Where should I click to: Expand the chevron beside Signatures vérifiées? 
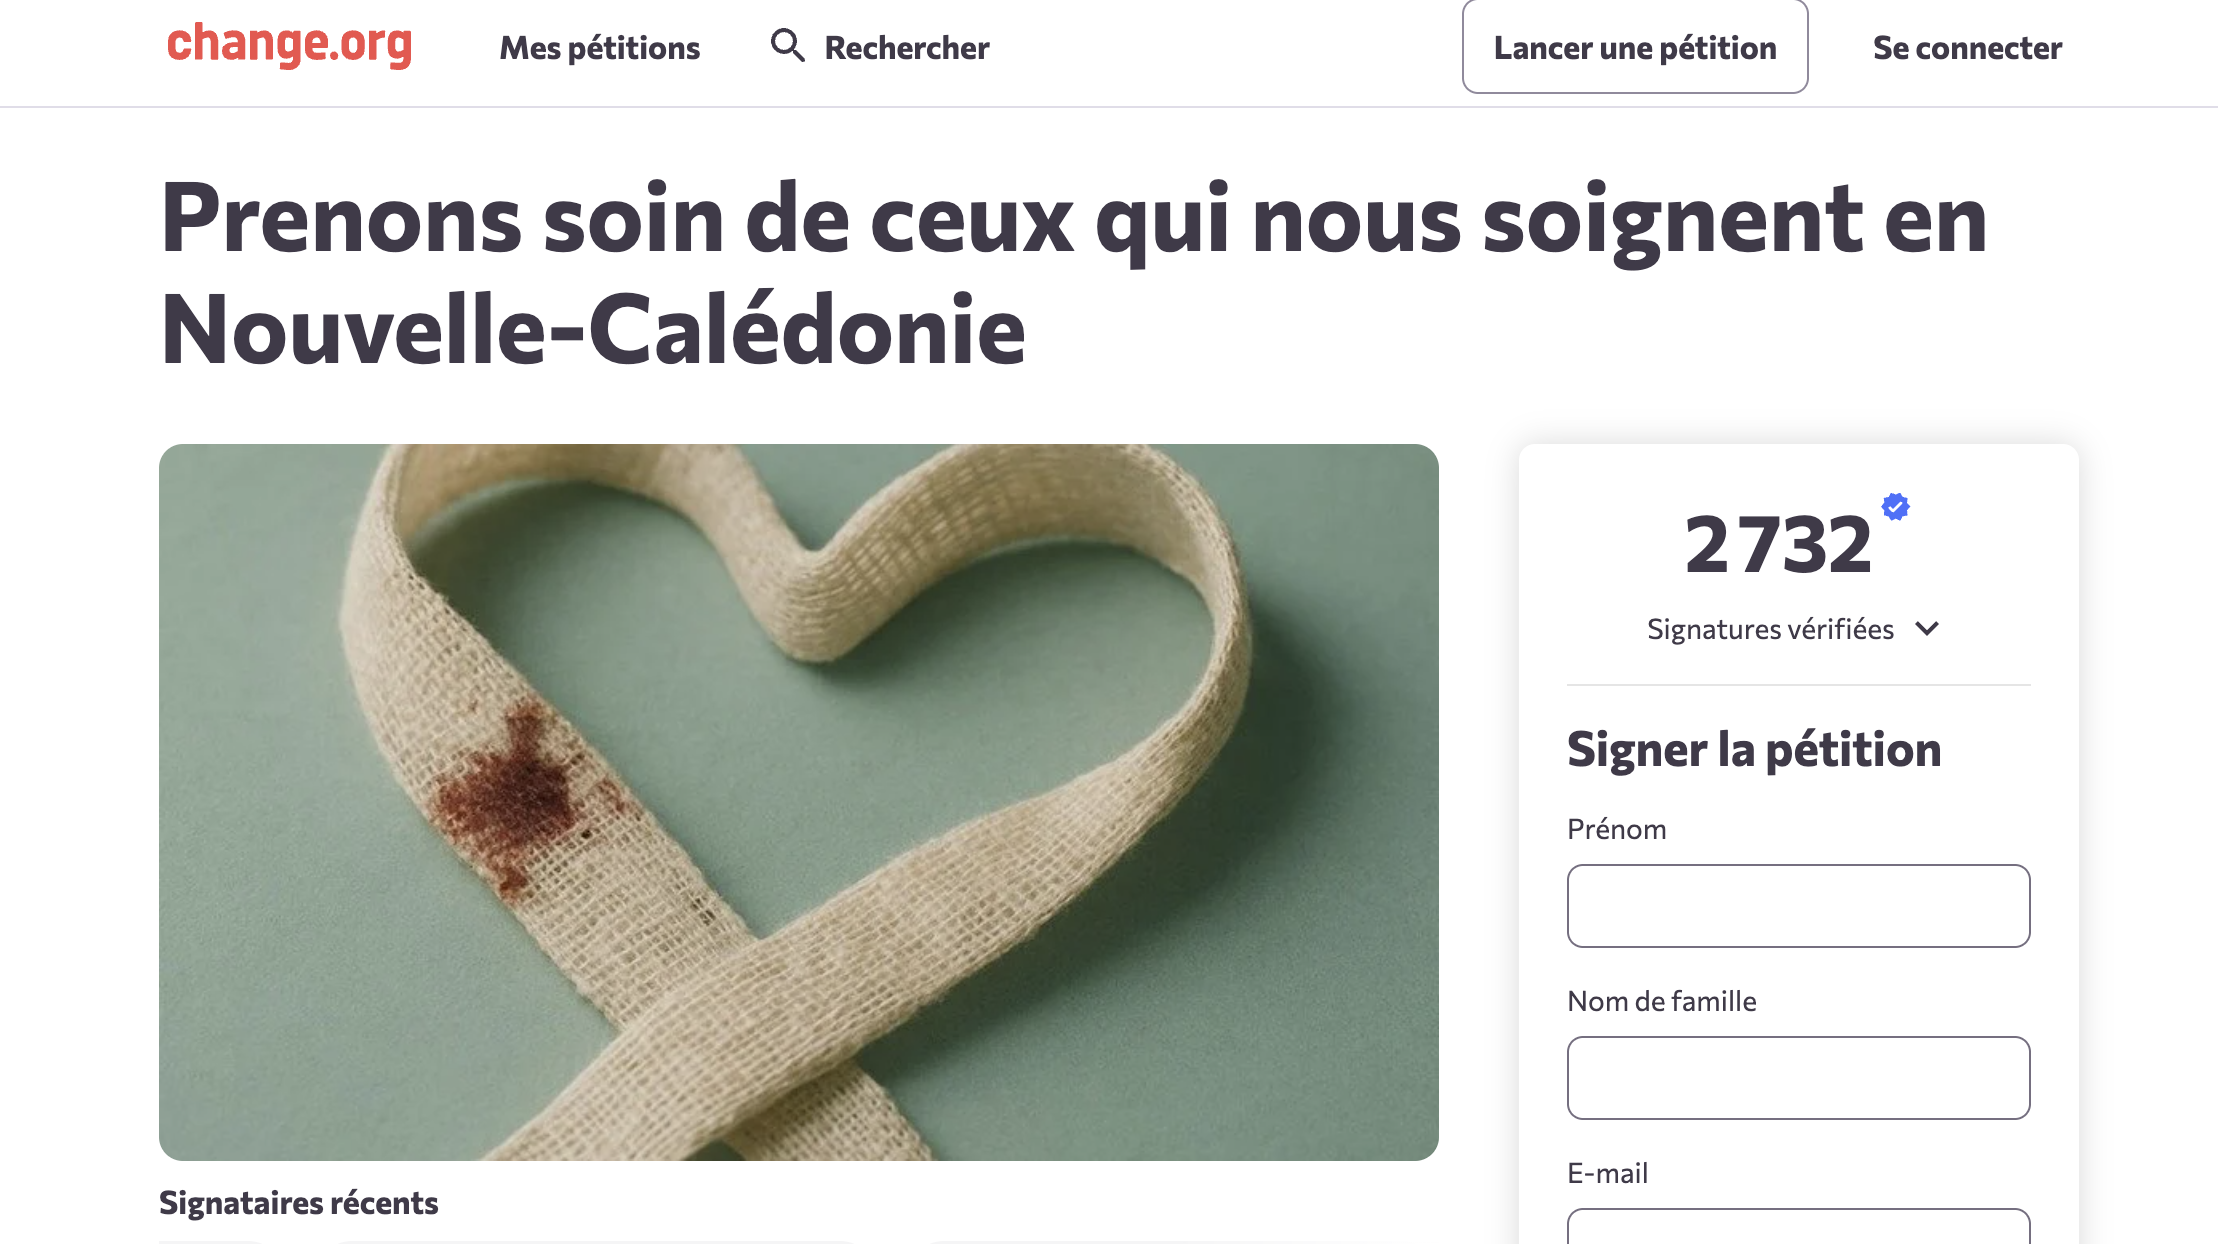[x=1927, y=629]
